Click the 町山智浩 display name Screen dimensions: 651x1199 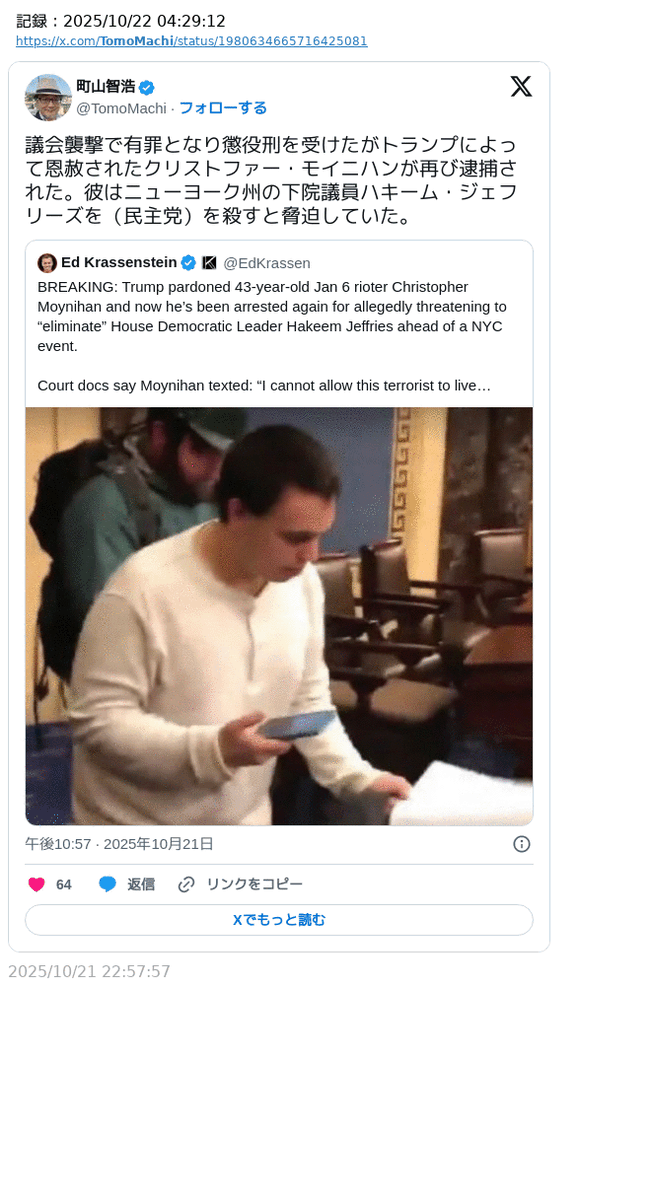106,86
